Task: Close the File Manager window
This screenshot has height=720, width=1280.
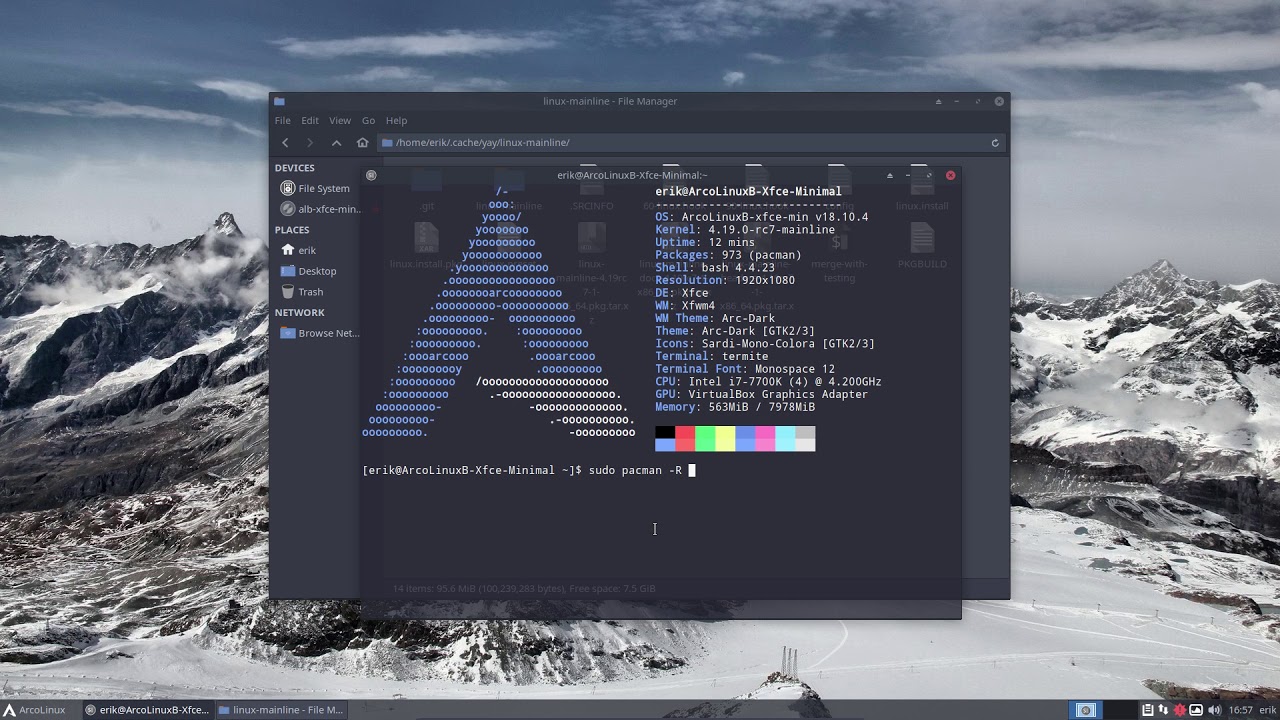Action: [999, 101]
